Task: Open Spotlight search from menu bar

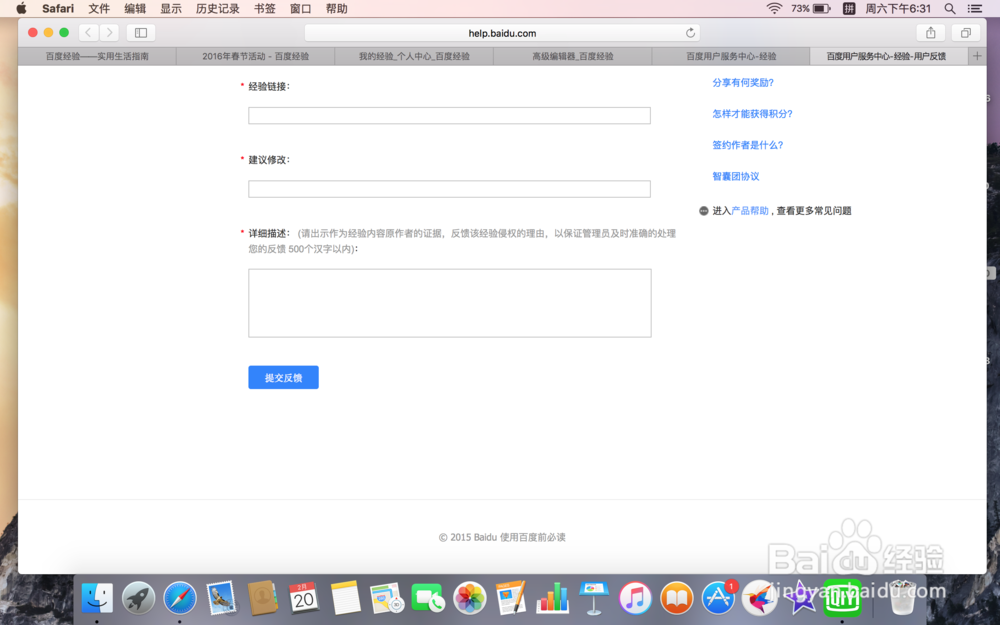Action: point(948,8)
